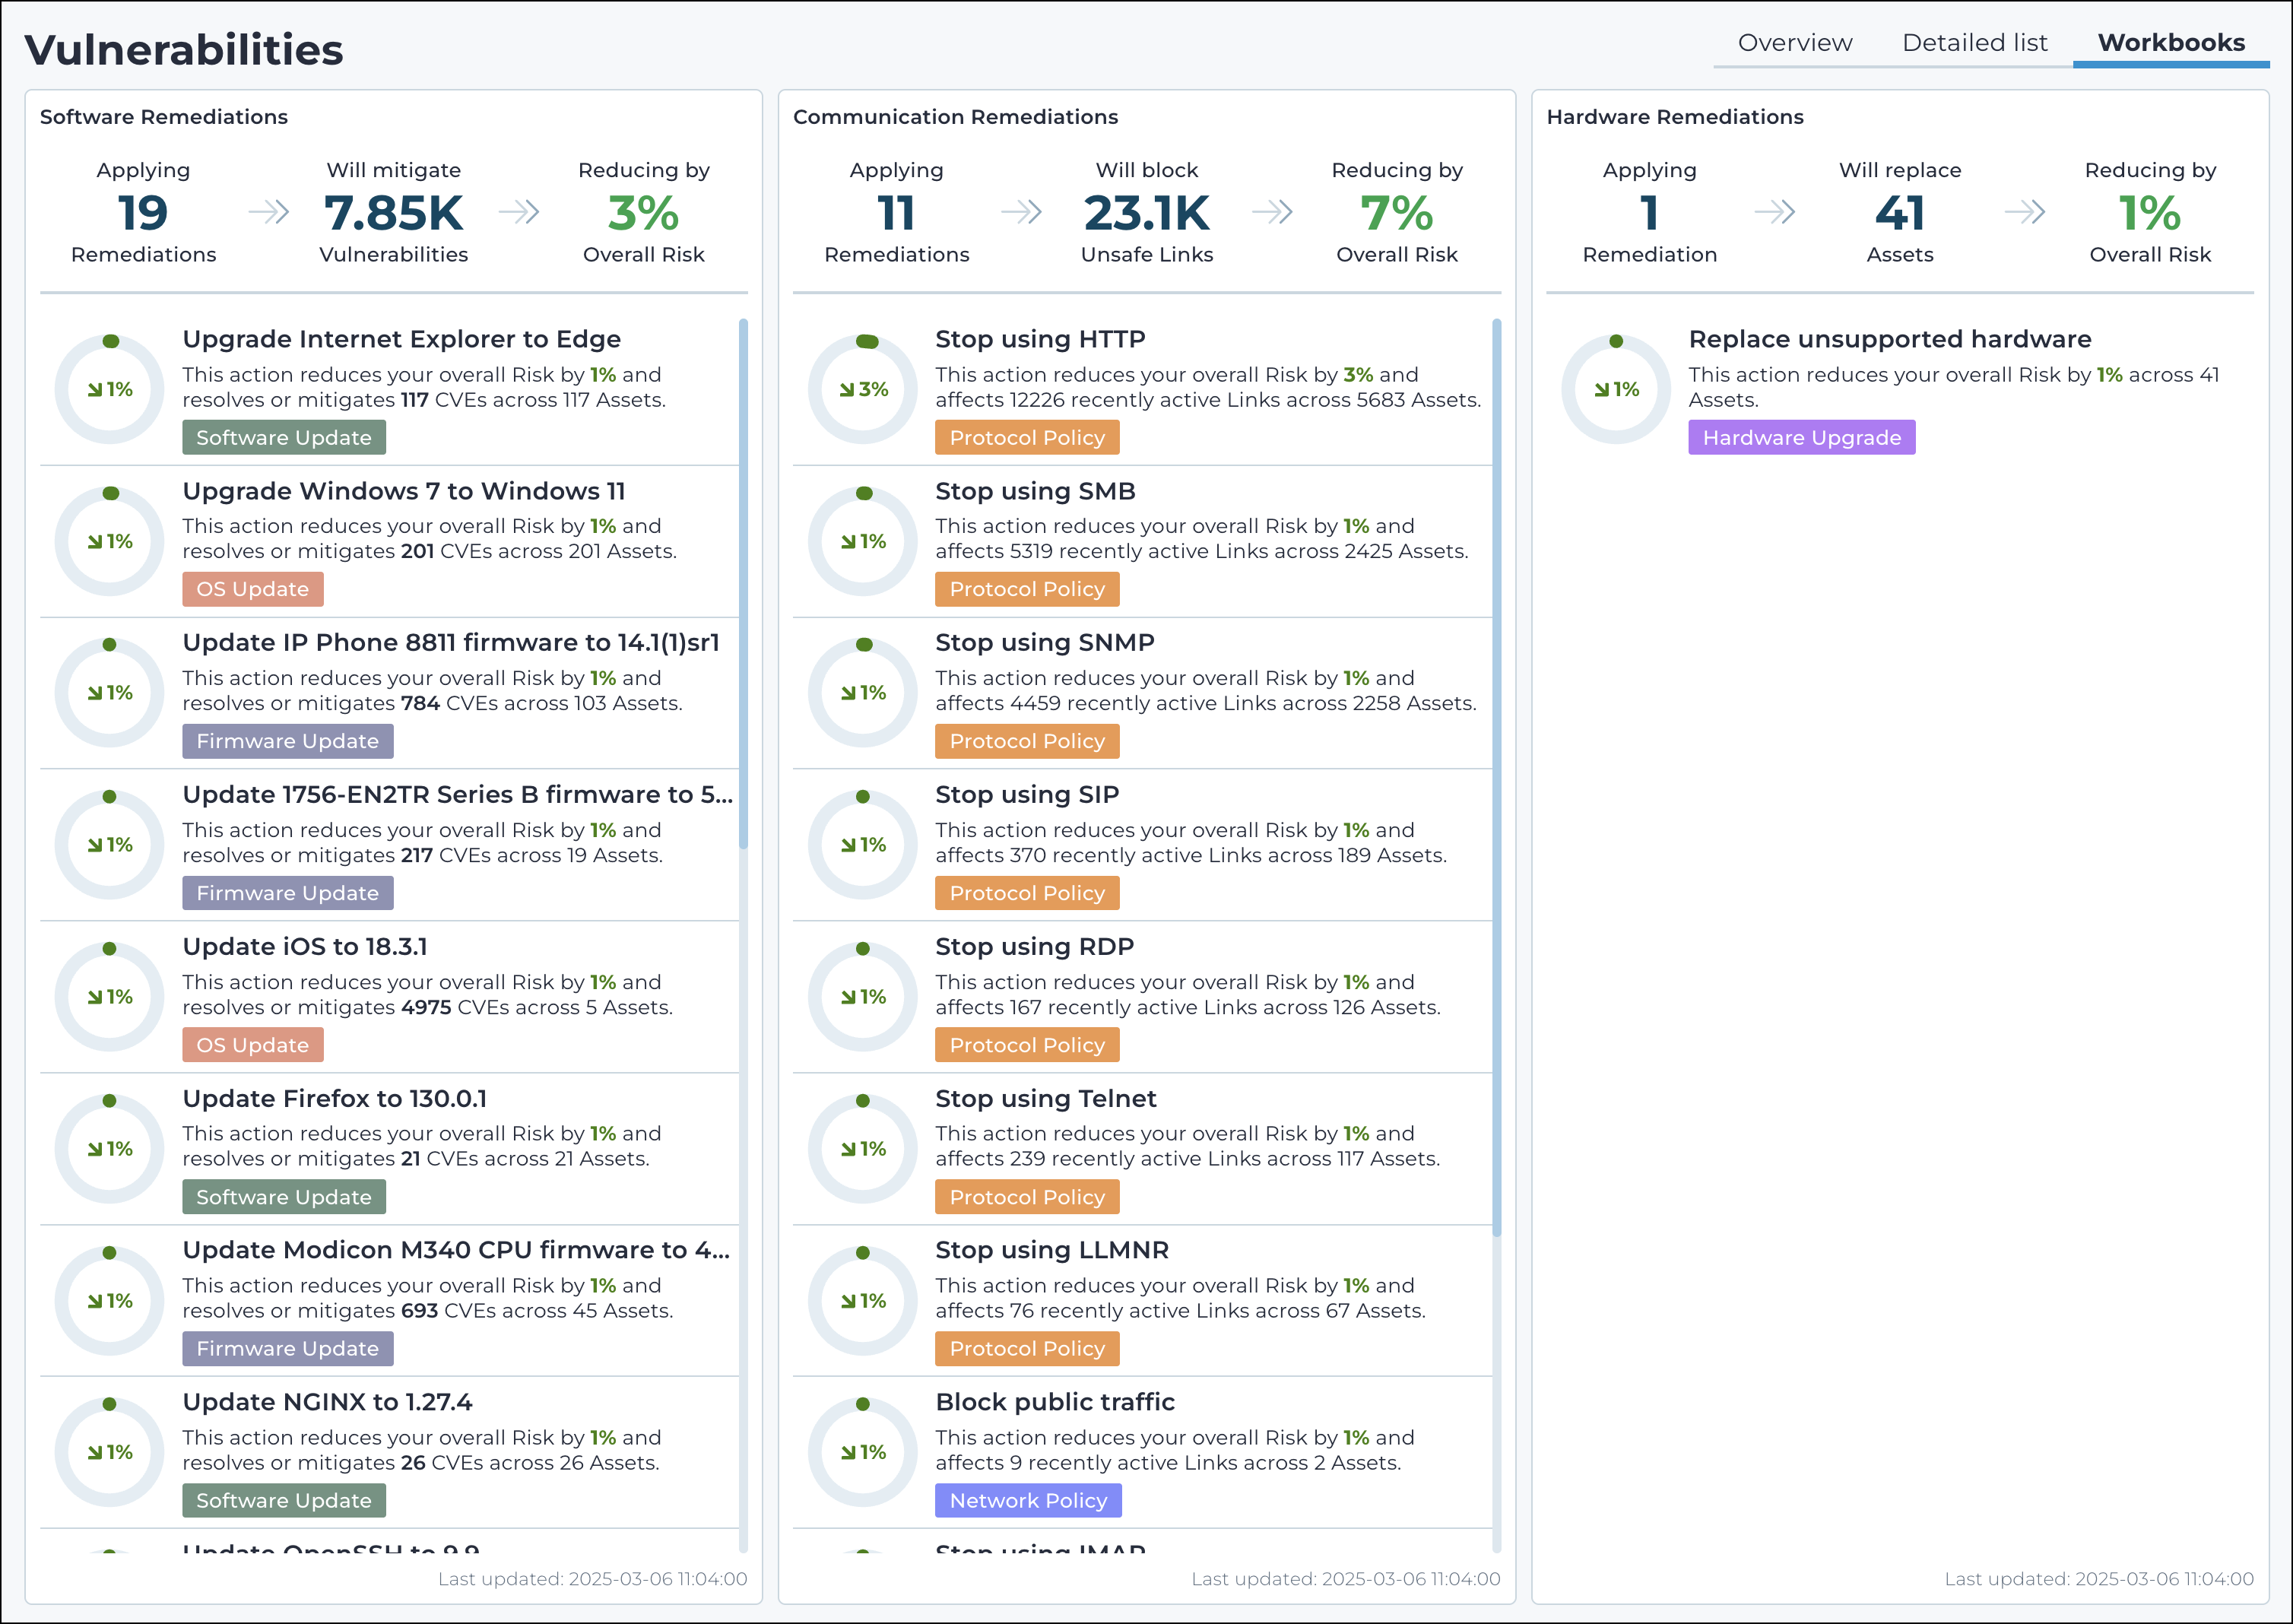This screenshot has width=2293, height=1624.
Task: Click the risk gauge for Stop using SMB
Action: click(x=863, y=541)
